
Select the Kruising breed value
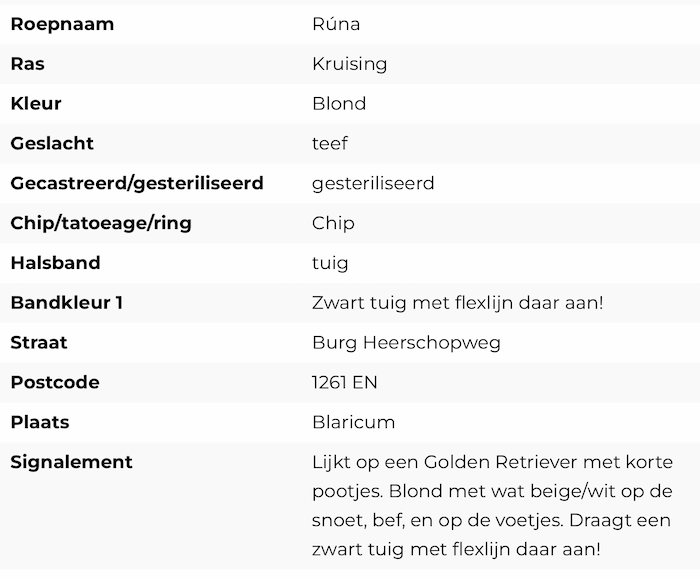349,64
